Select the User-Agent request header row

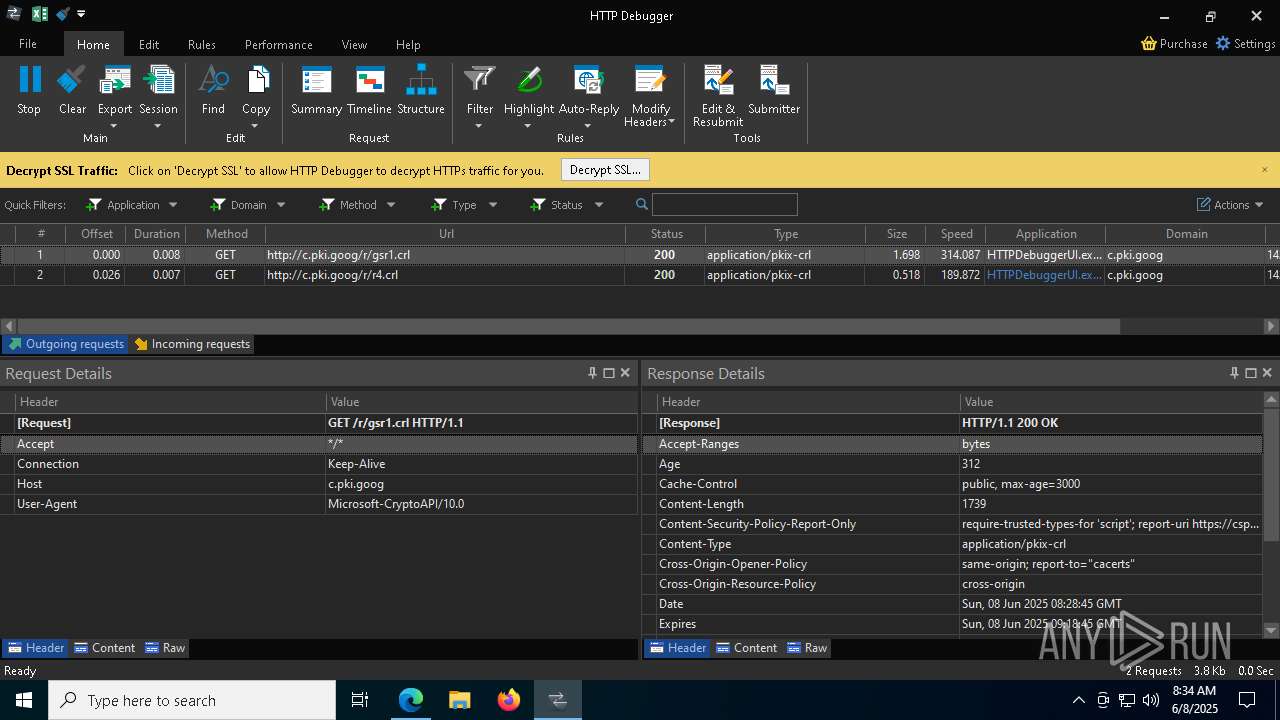point(319,504)
